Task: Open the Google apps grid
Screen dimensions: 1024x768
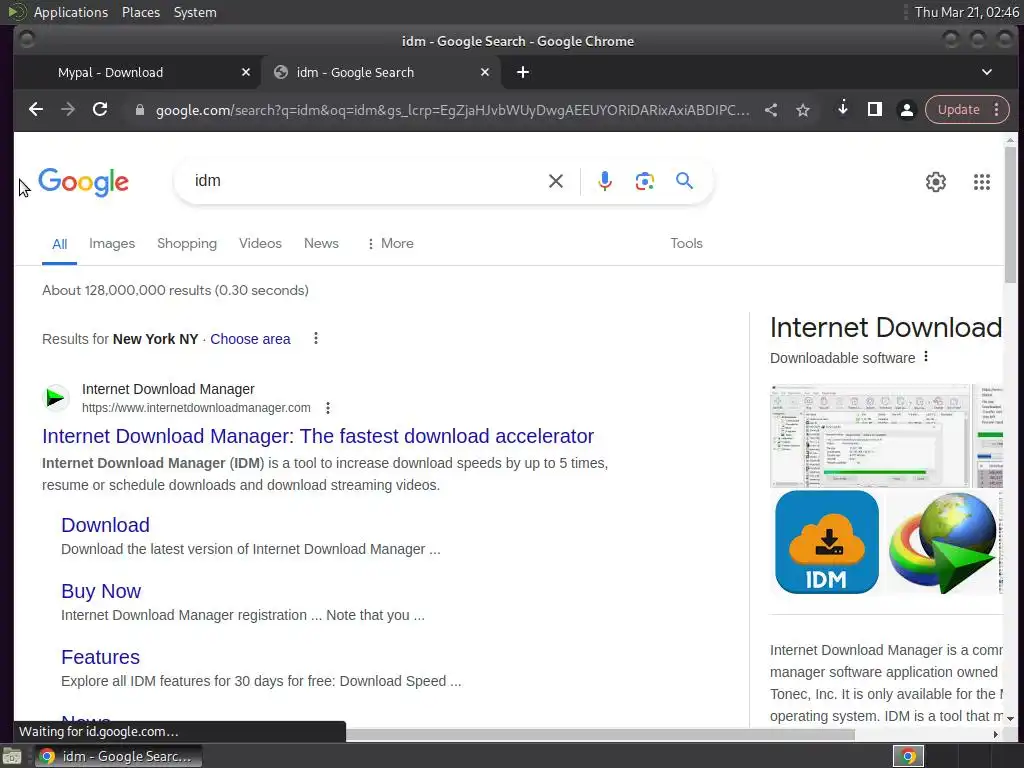Action: pyautogui.click(x=982, y=182)
